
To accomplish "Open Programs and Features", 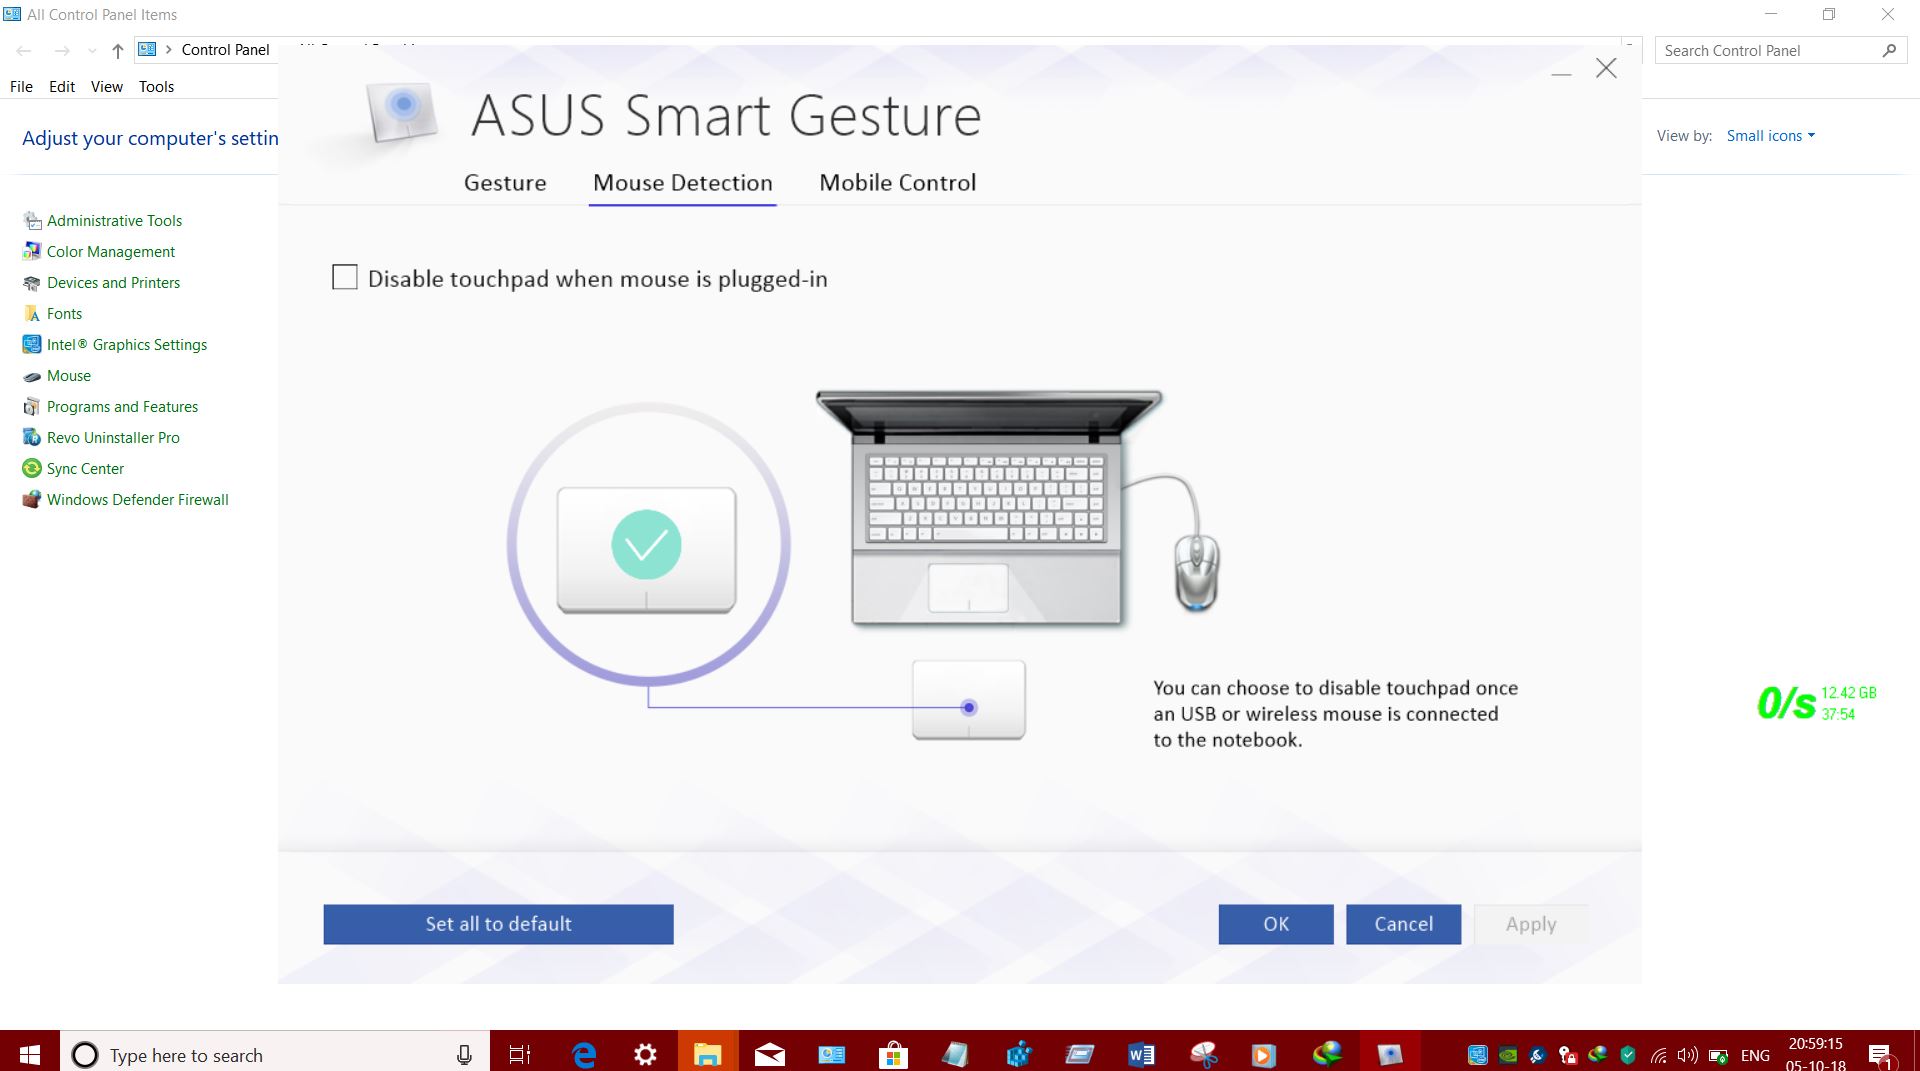I will pos(111,407).
